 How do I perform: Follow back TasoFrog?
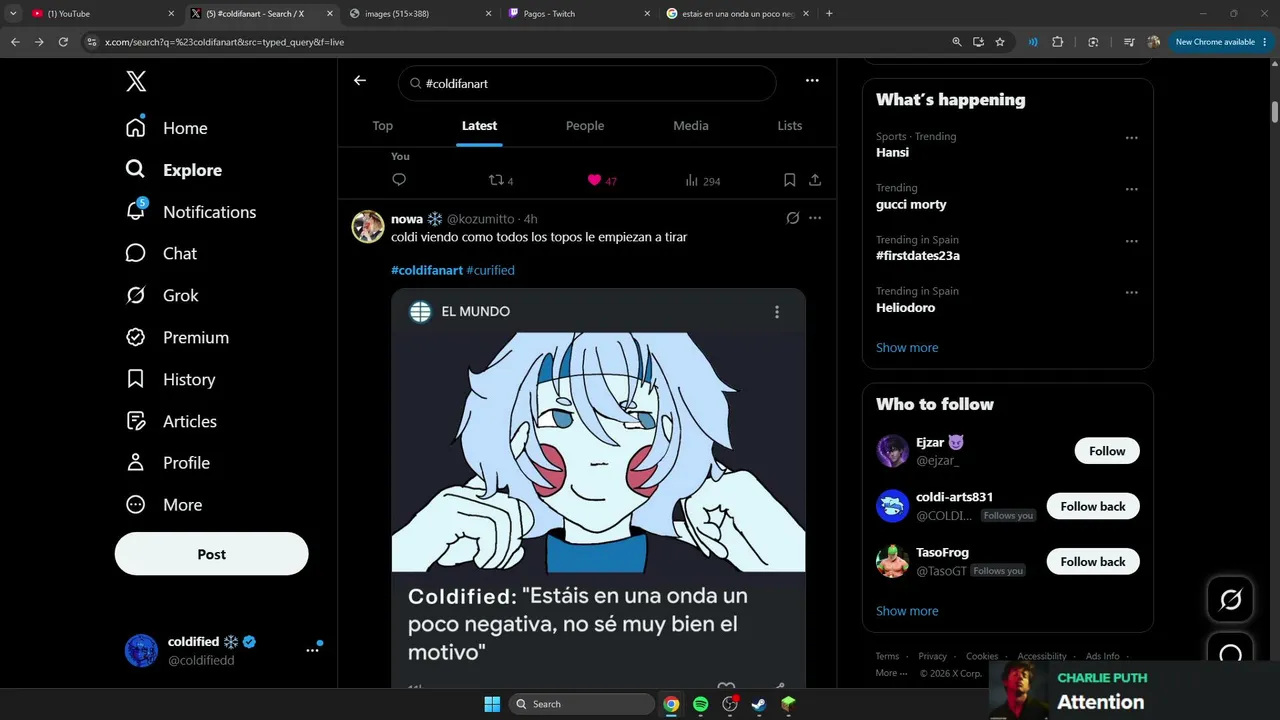click(x=1093, y=561)
